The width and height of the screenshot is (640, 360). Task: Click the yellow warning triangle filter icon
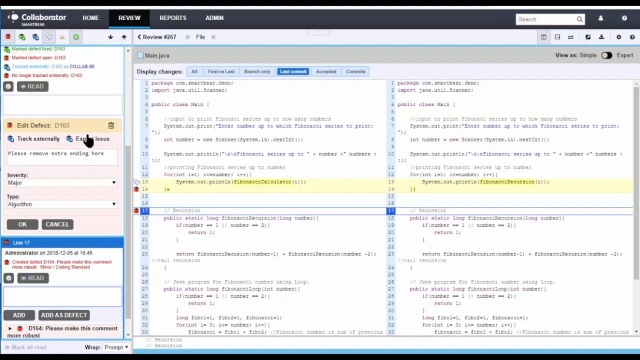(62, 37)
